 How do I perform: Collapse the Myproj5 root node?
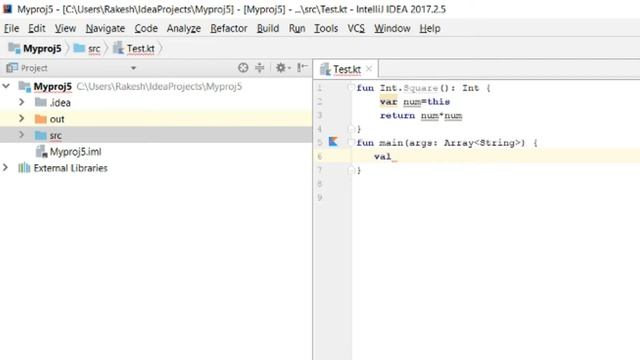pos(6,86)
